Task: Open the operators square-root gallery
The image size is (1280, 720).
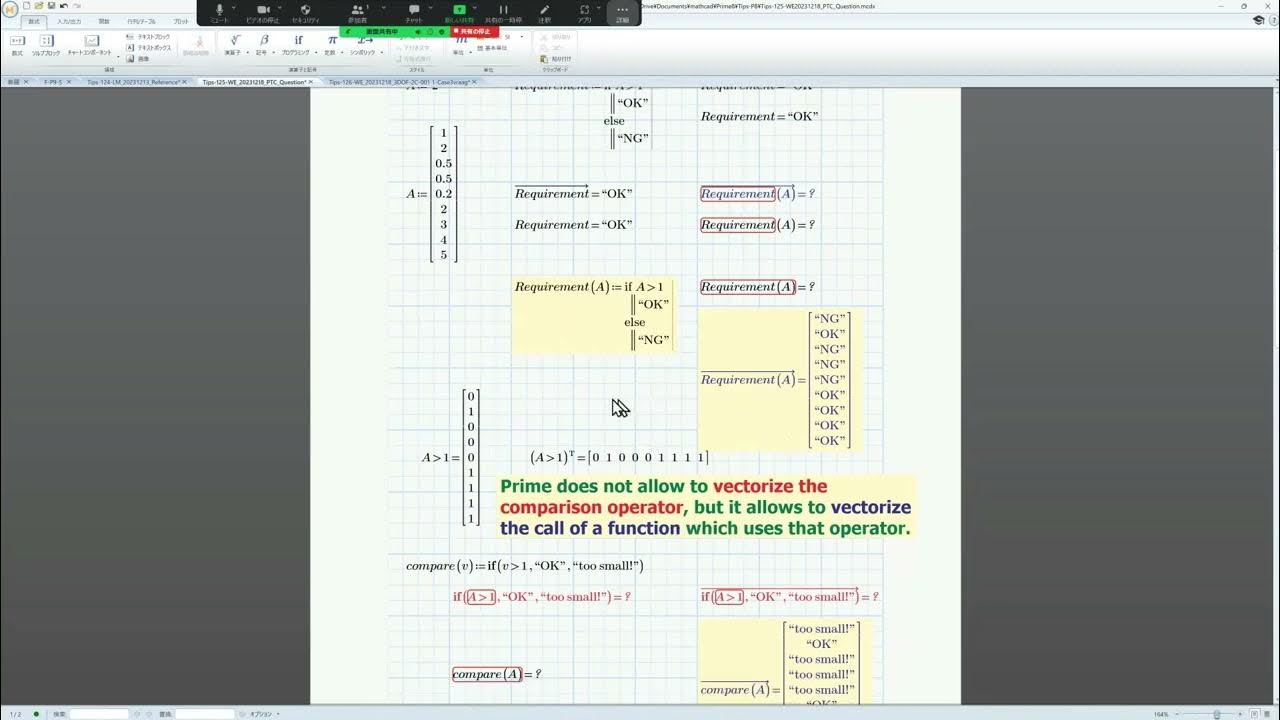Action: [234, 44]
